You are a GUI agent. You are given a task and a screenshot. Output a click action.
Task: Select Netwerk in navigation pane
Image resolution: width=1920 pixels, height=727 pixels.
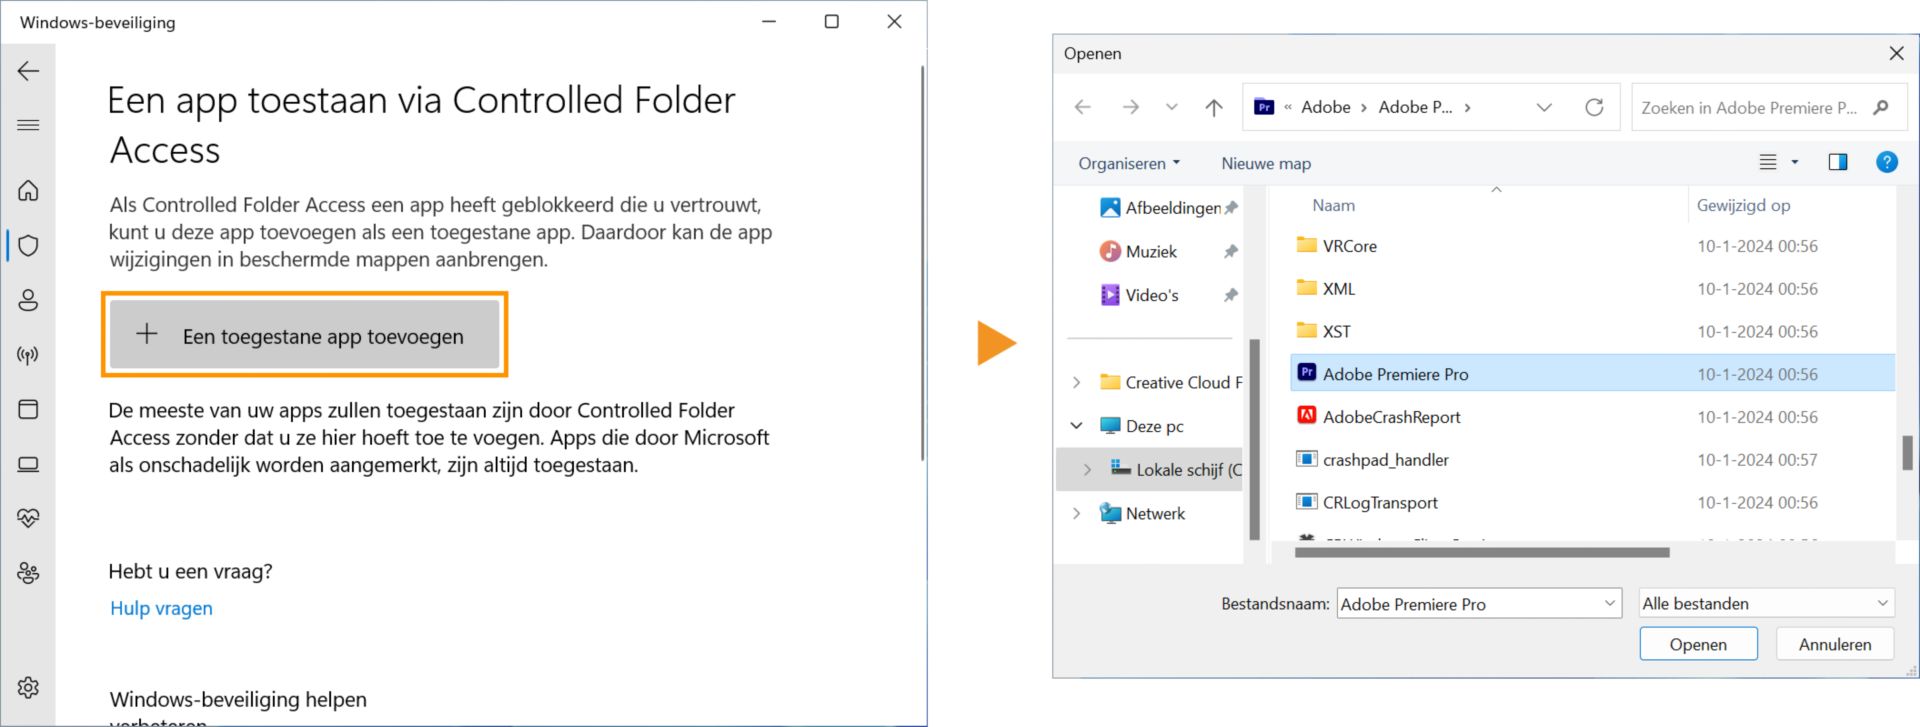pos(1142,513)
